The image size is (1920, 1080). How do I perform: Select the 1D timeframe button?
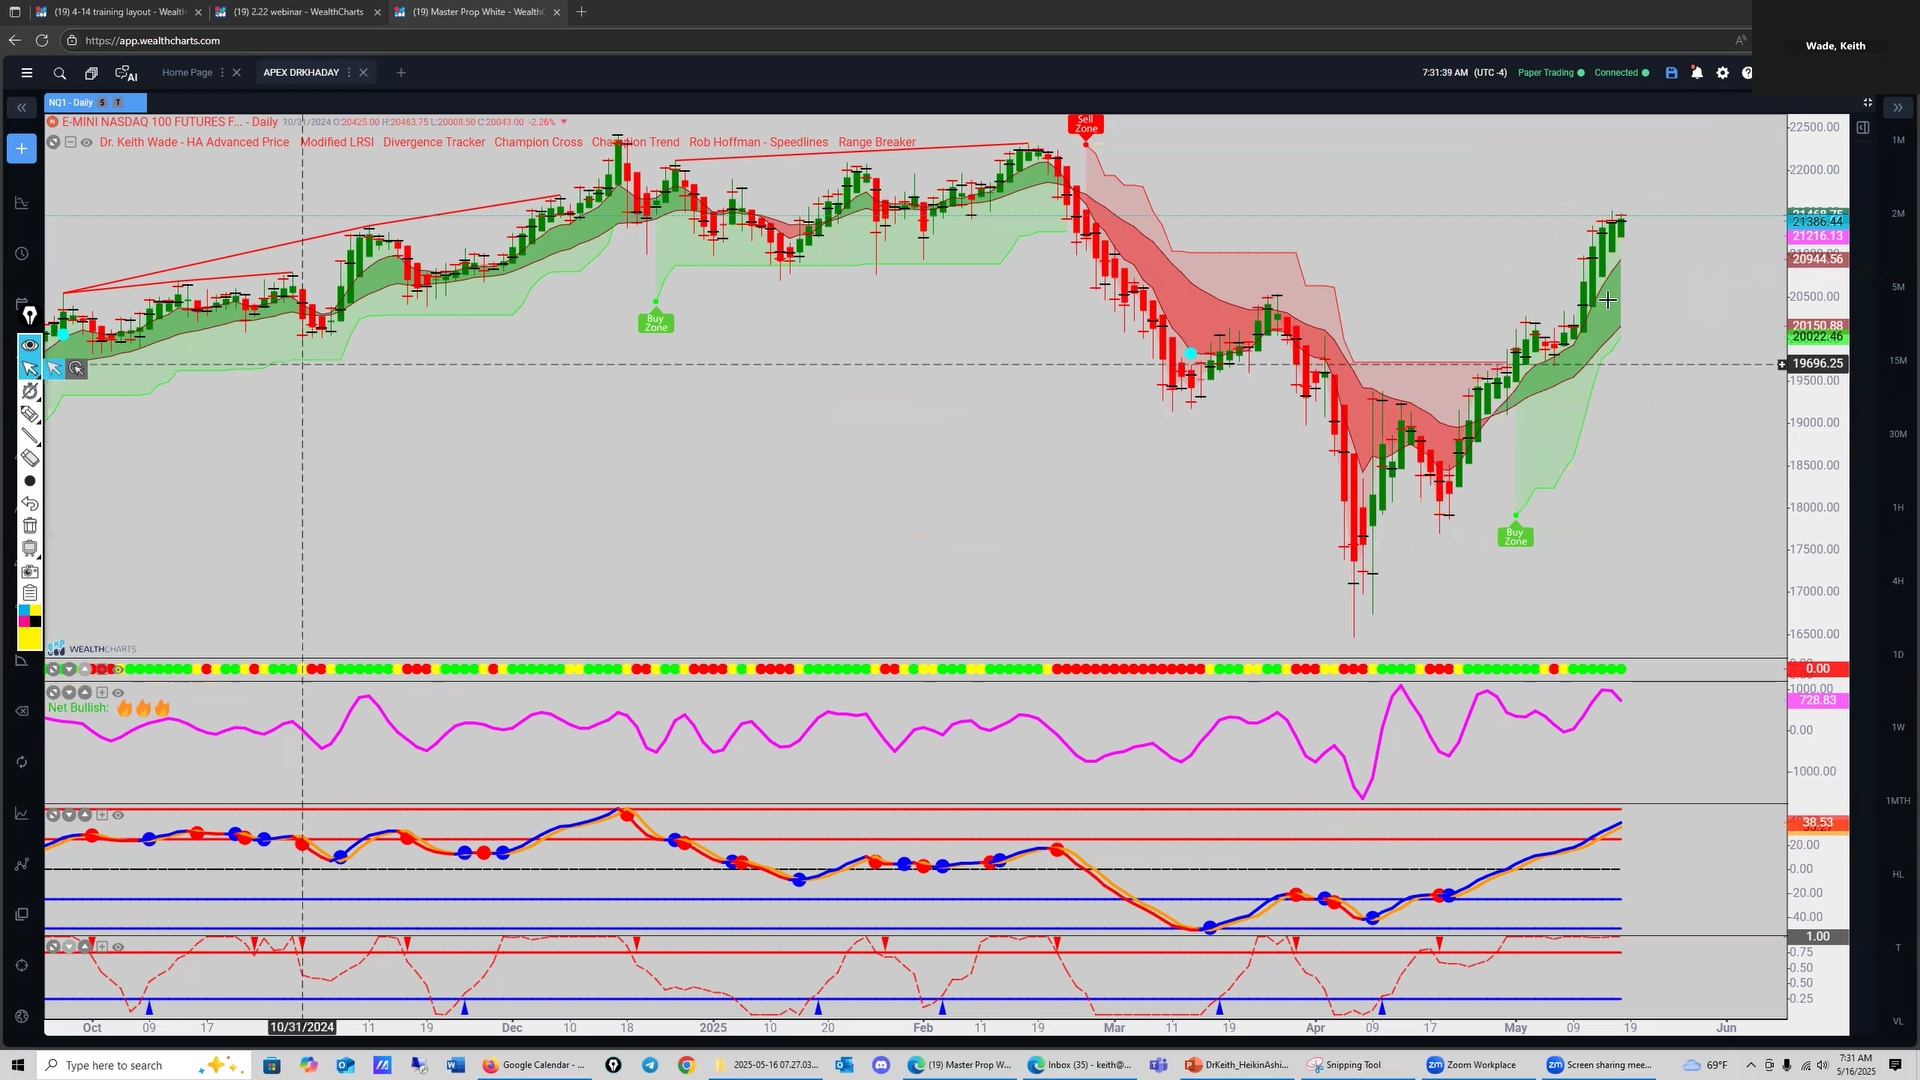pos(1898,655)
